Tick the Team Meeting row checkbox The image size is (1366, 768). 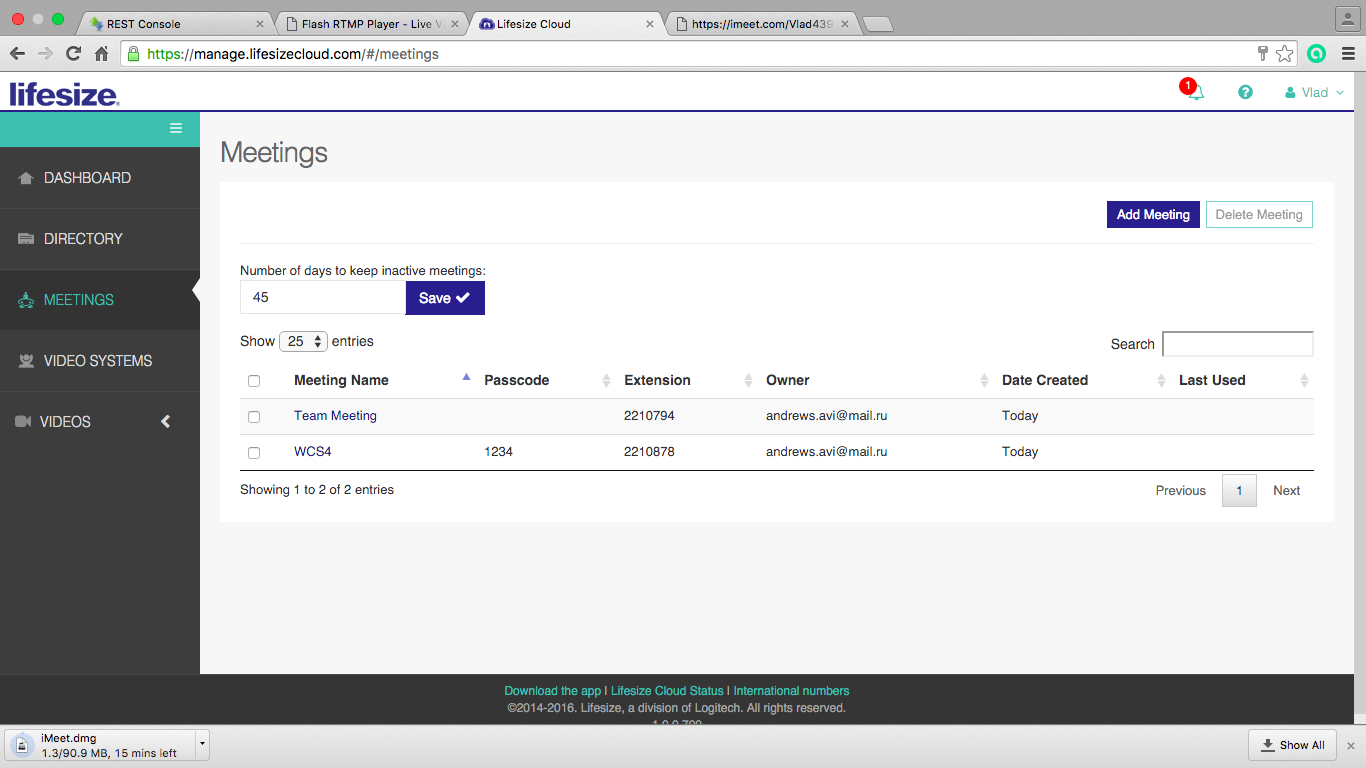pos(254,417)
